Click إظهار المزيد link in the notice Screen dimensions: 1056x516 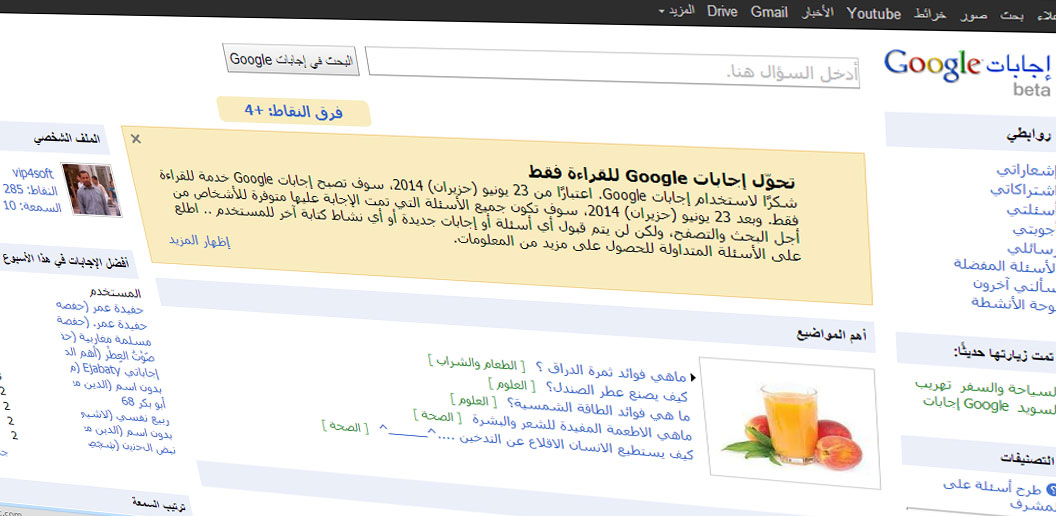tap(199, 241)
